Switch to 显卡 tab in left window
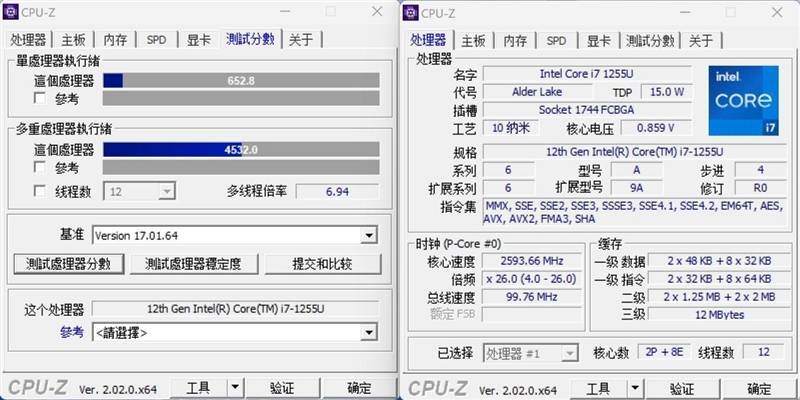 (x=198, y=40)
